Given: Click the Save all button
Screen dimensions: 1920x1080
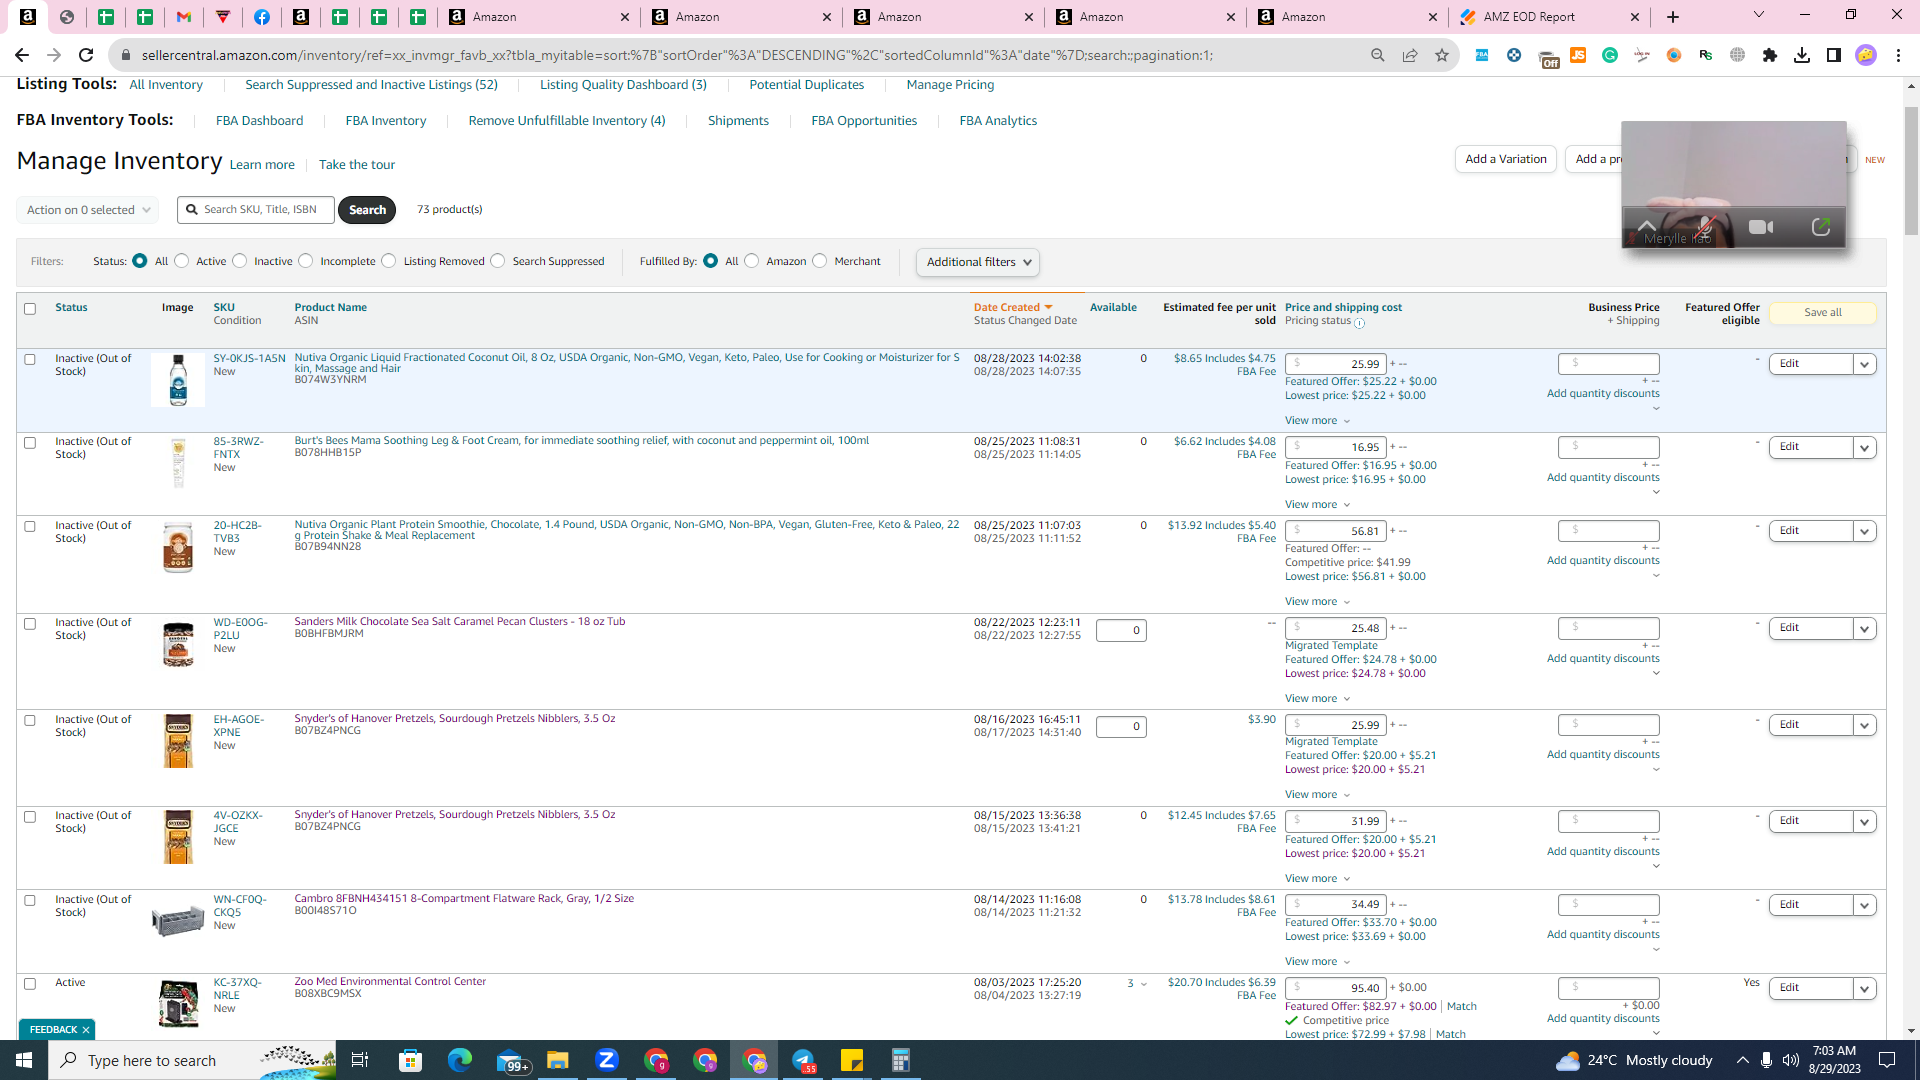Looking at the screenshot, I should 1823,313.
